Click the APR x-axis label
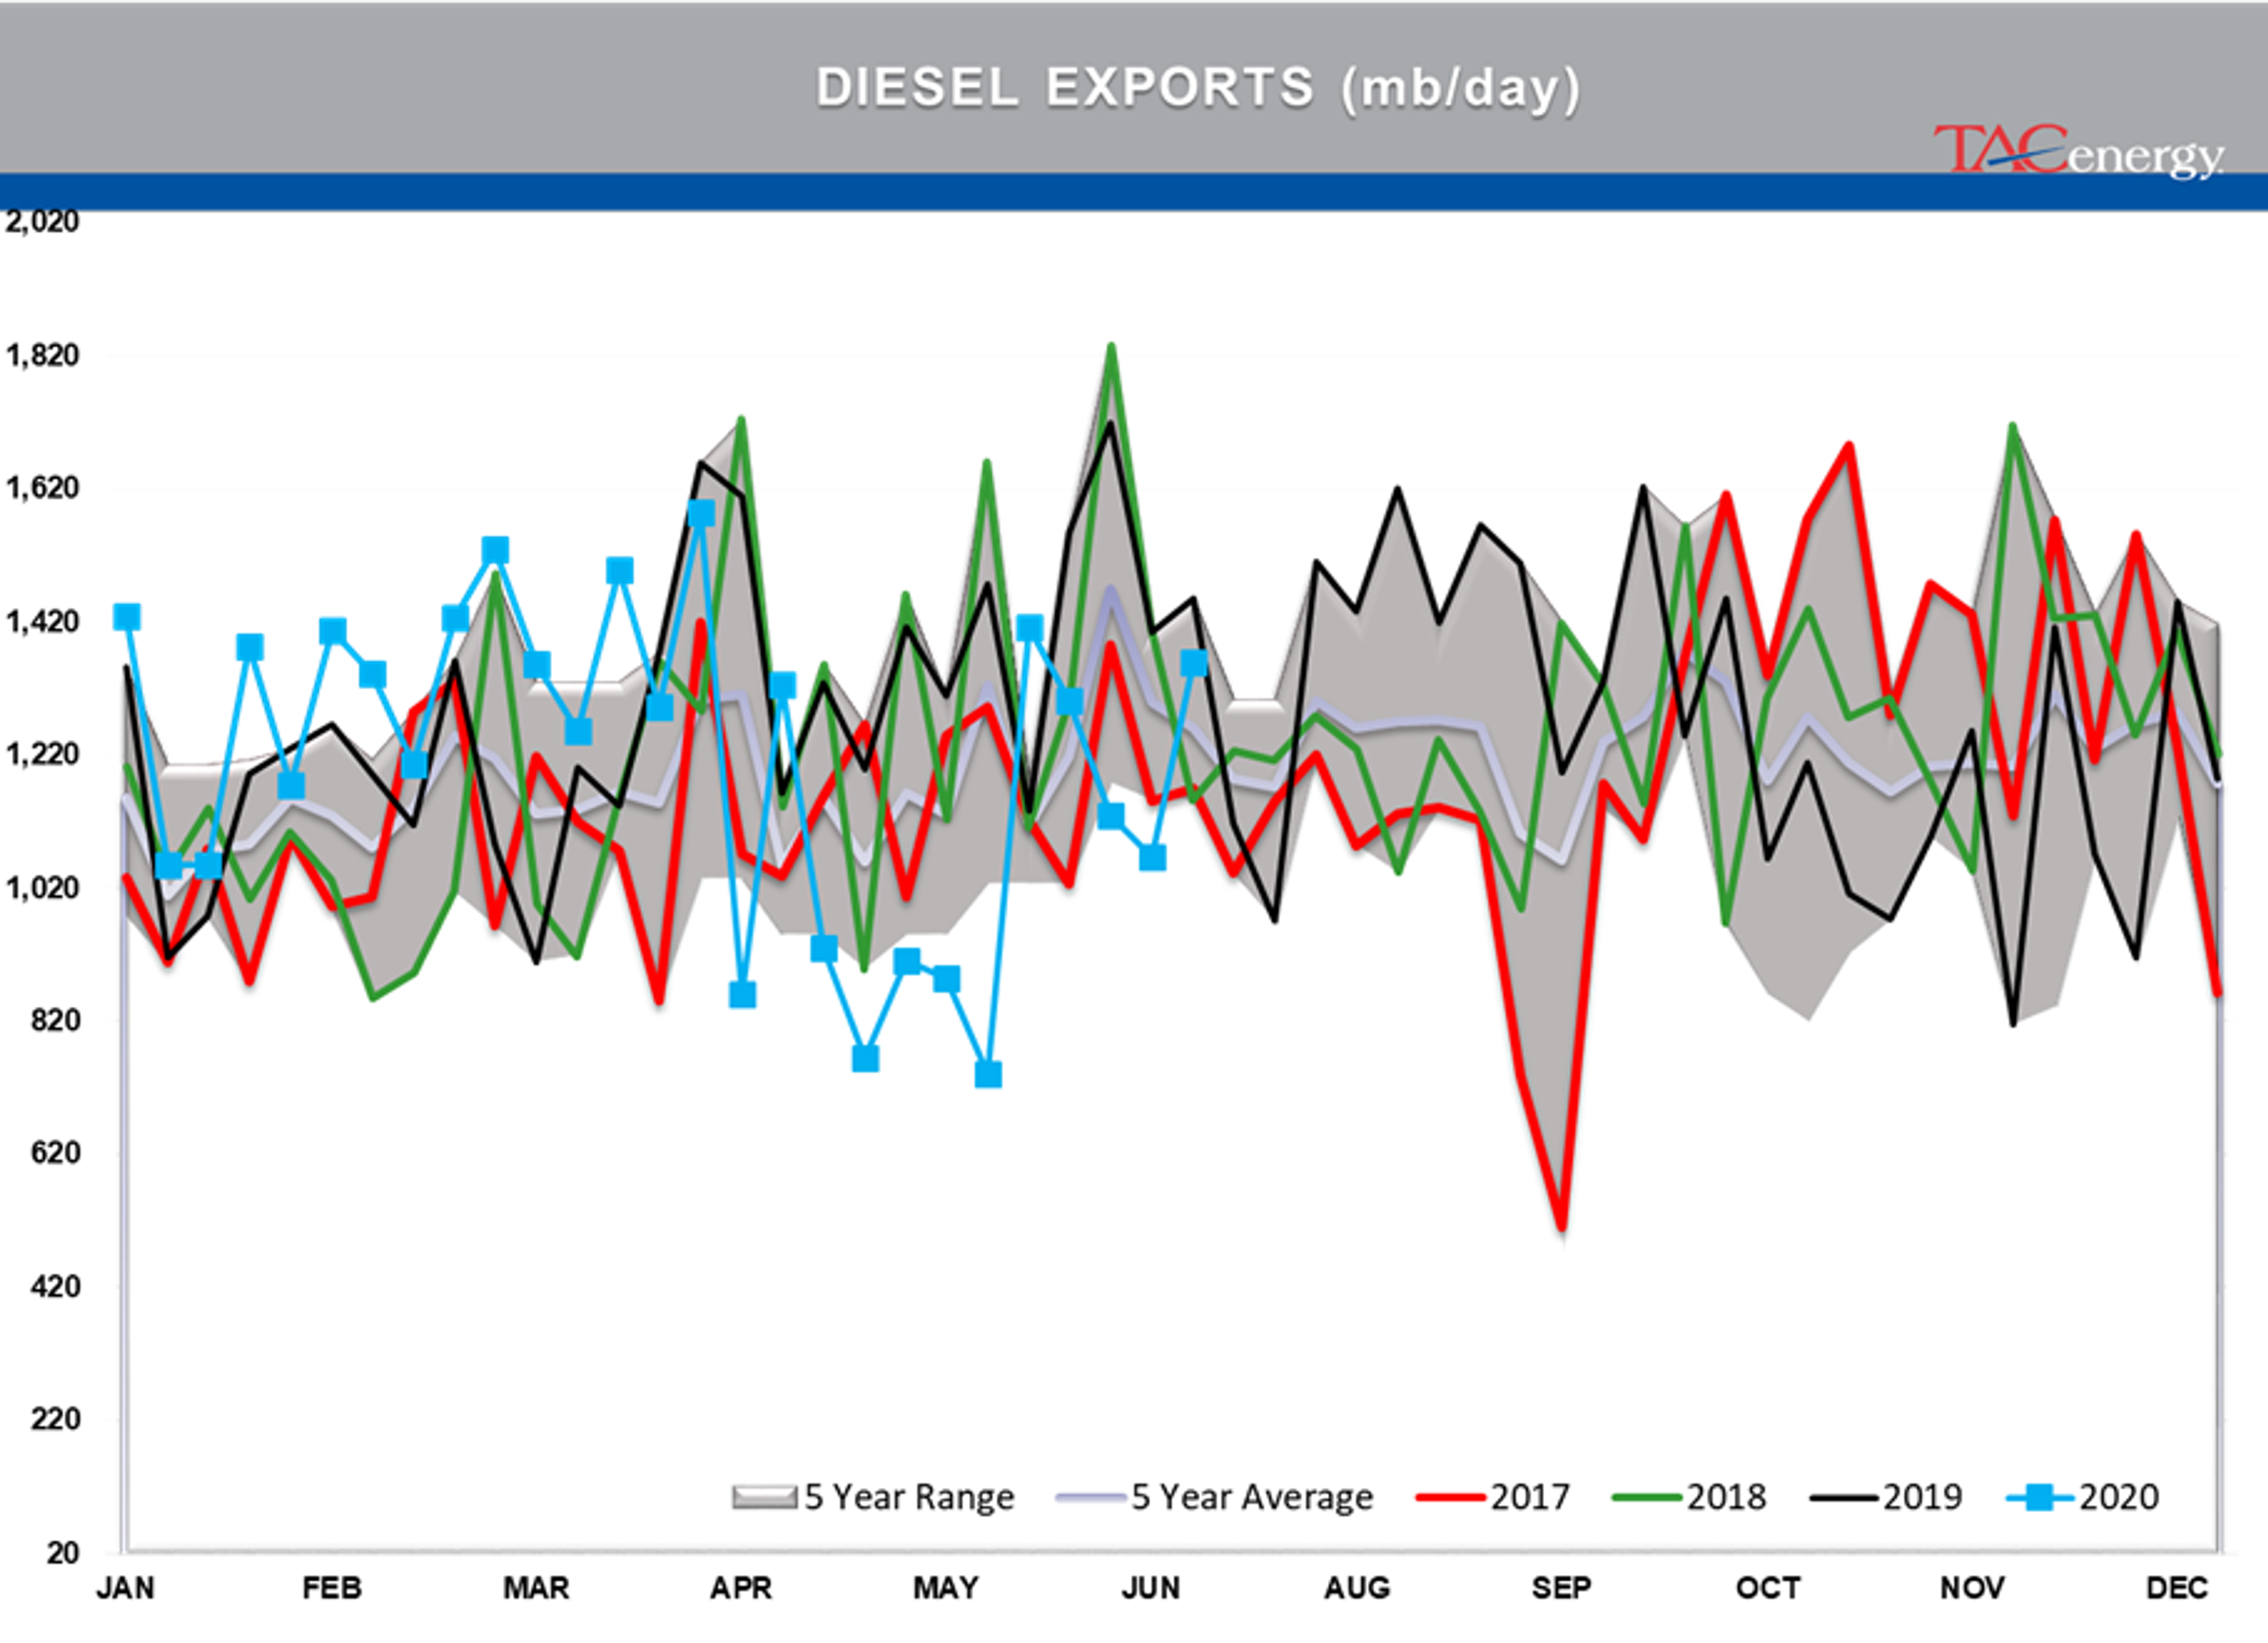 click(741, 1588)
